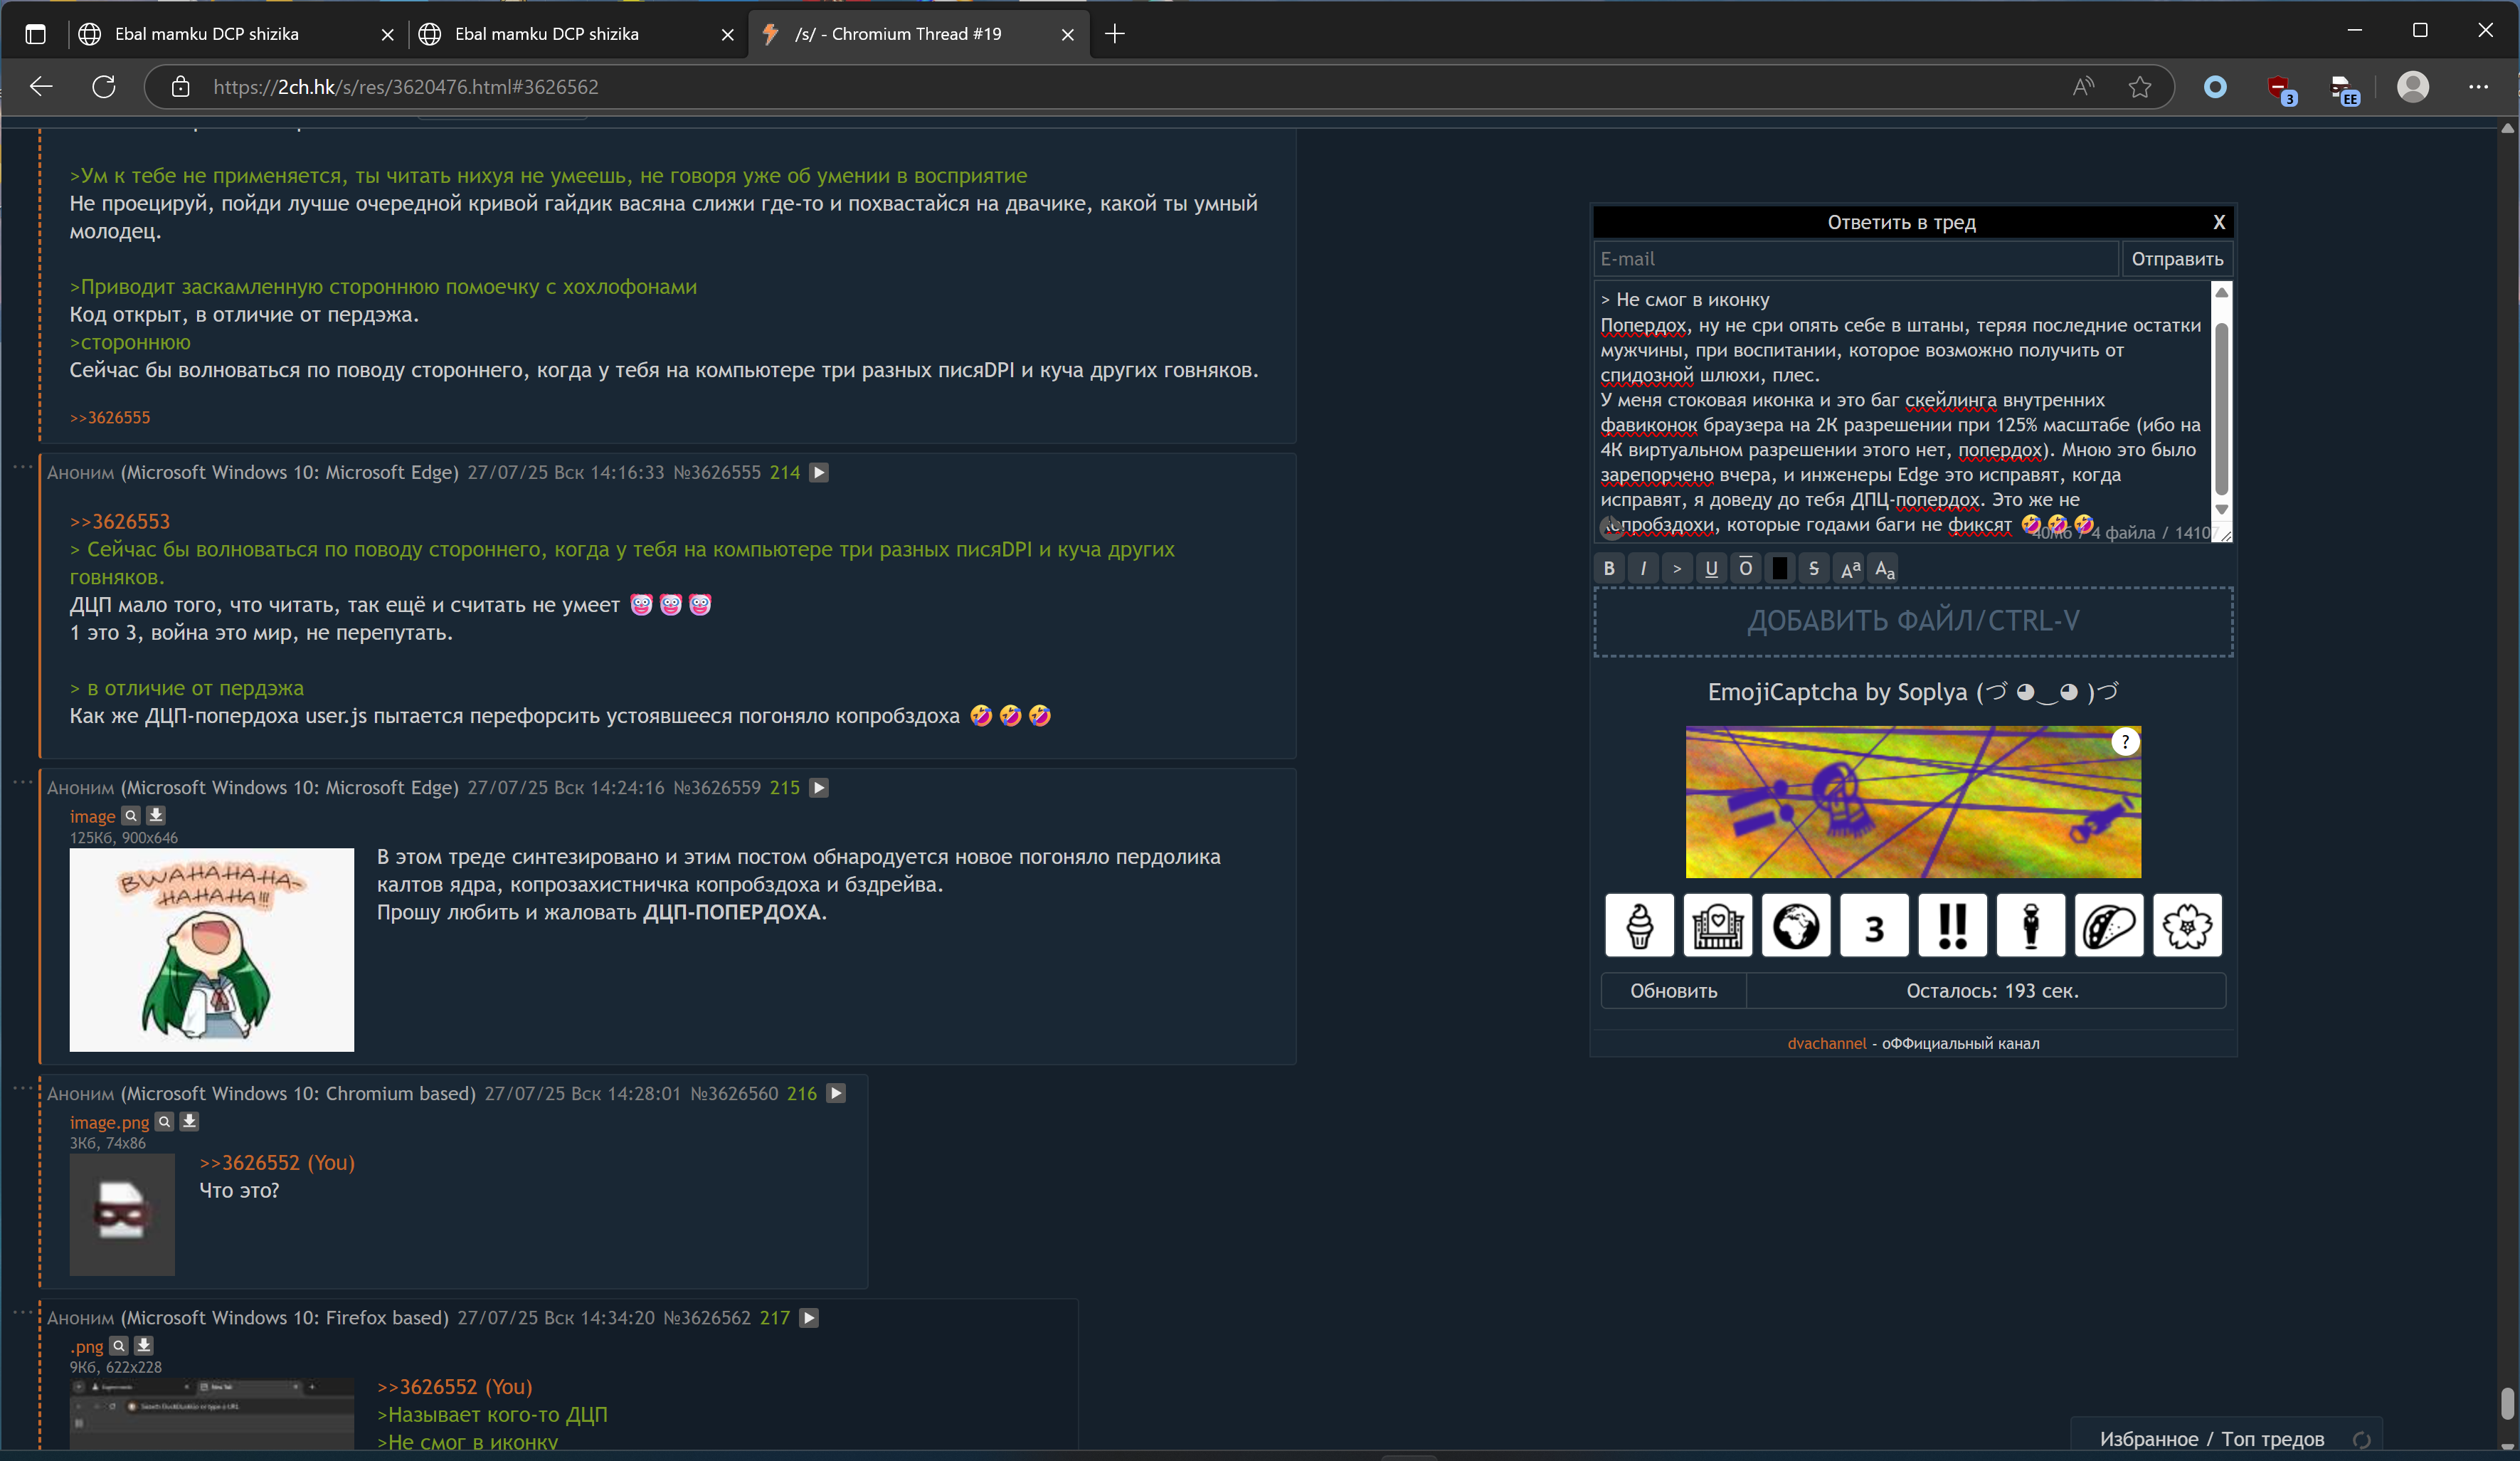This screenshot has height=1461, width=2520.
Task: Open the Edge favorites star icon
Action: [2139, 87]
